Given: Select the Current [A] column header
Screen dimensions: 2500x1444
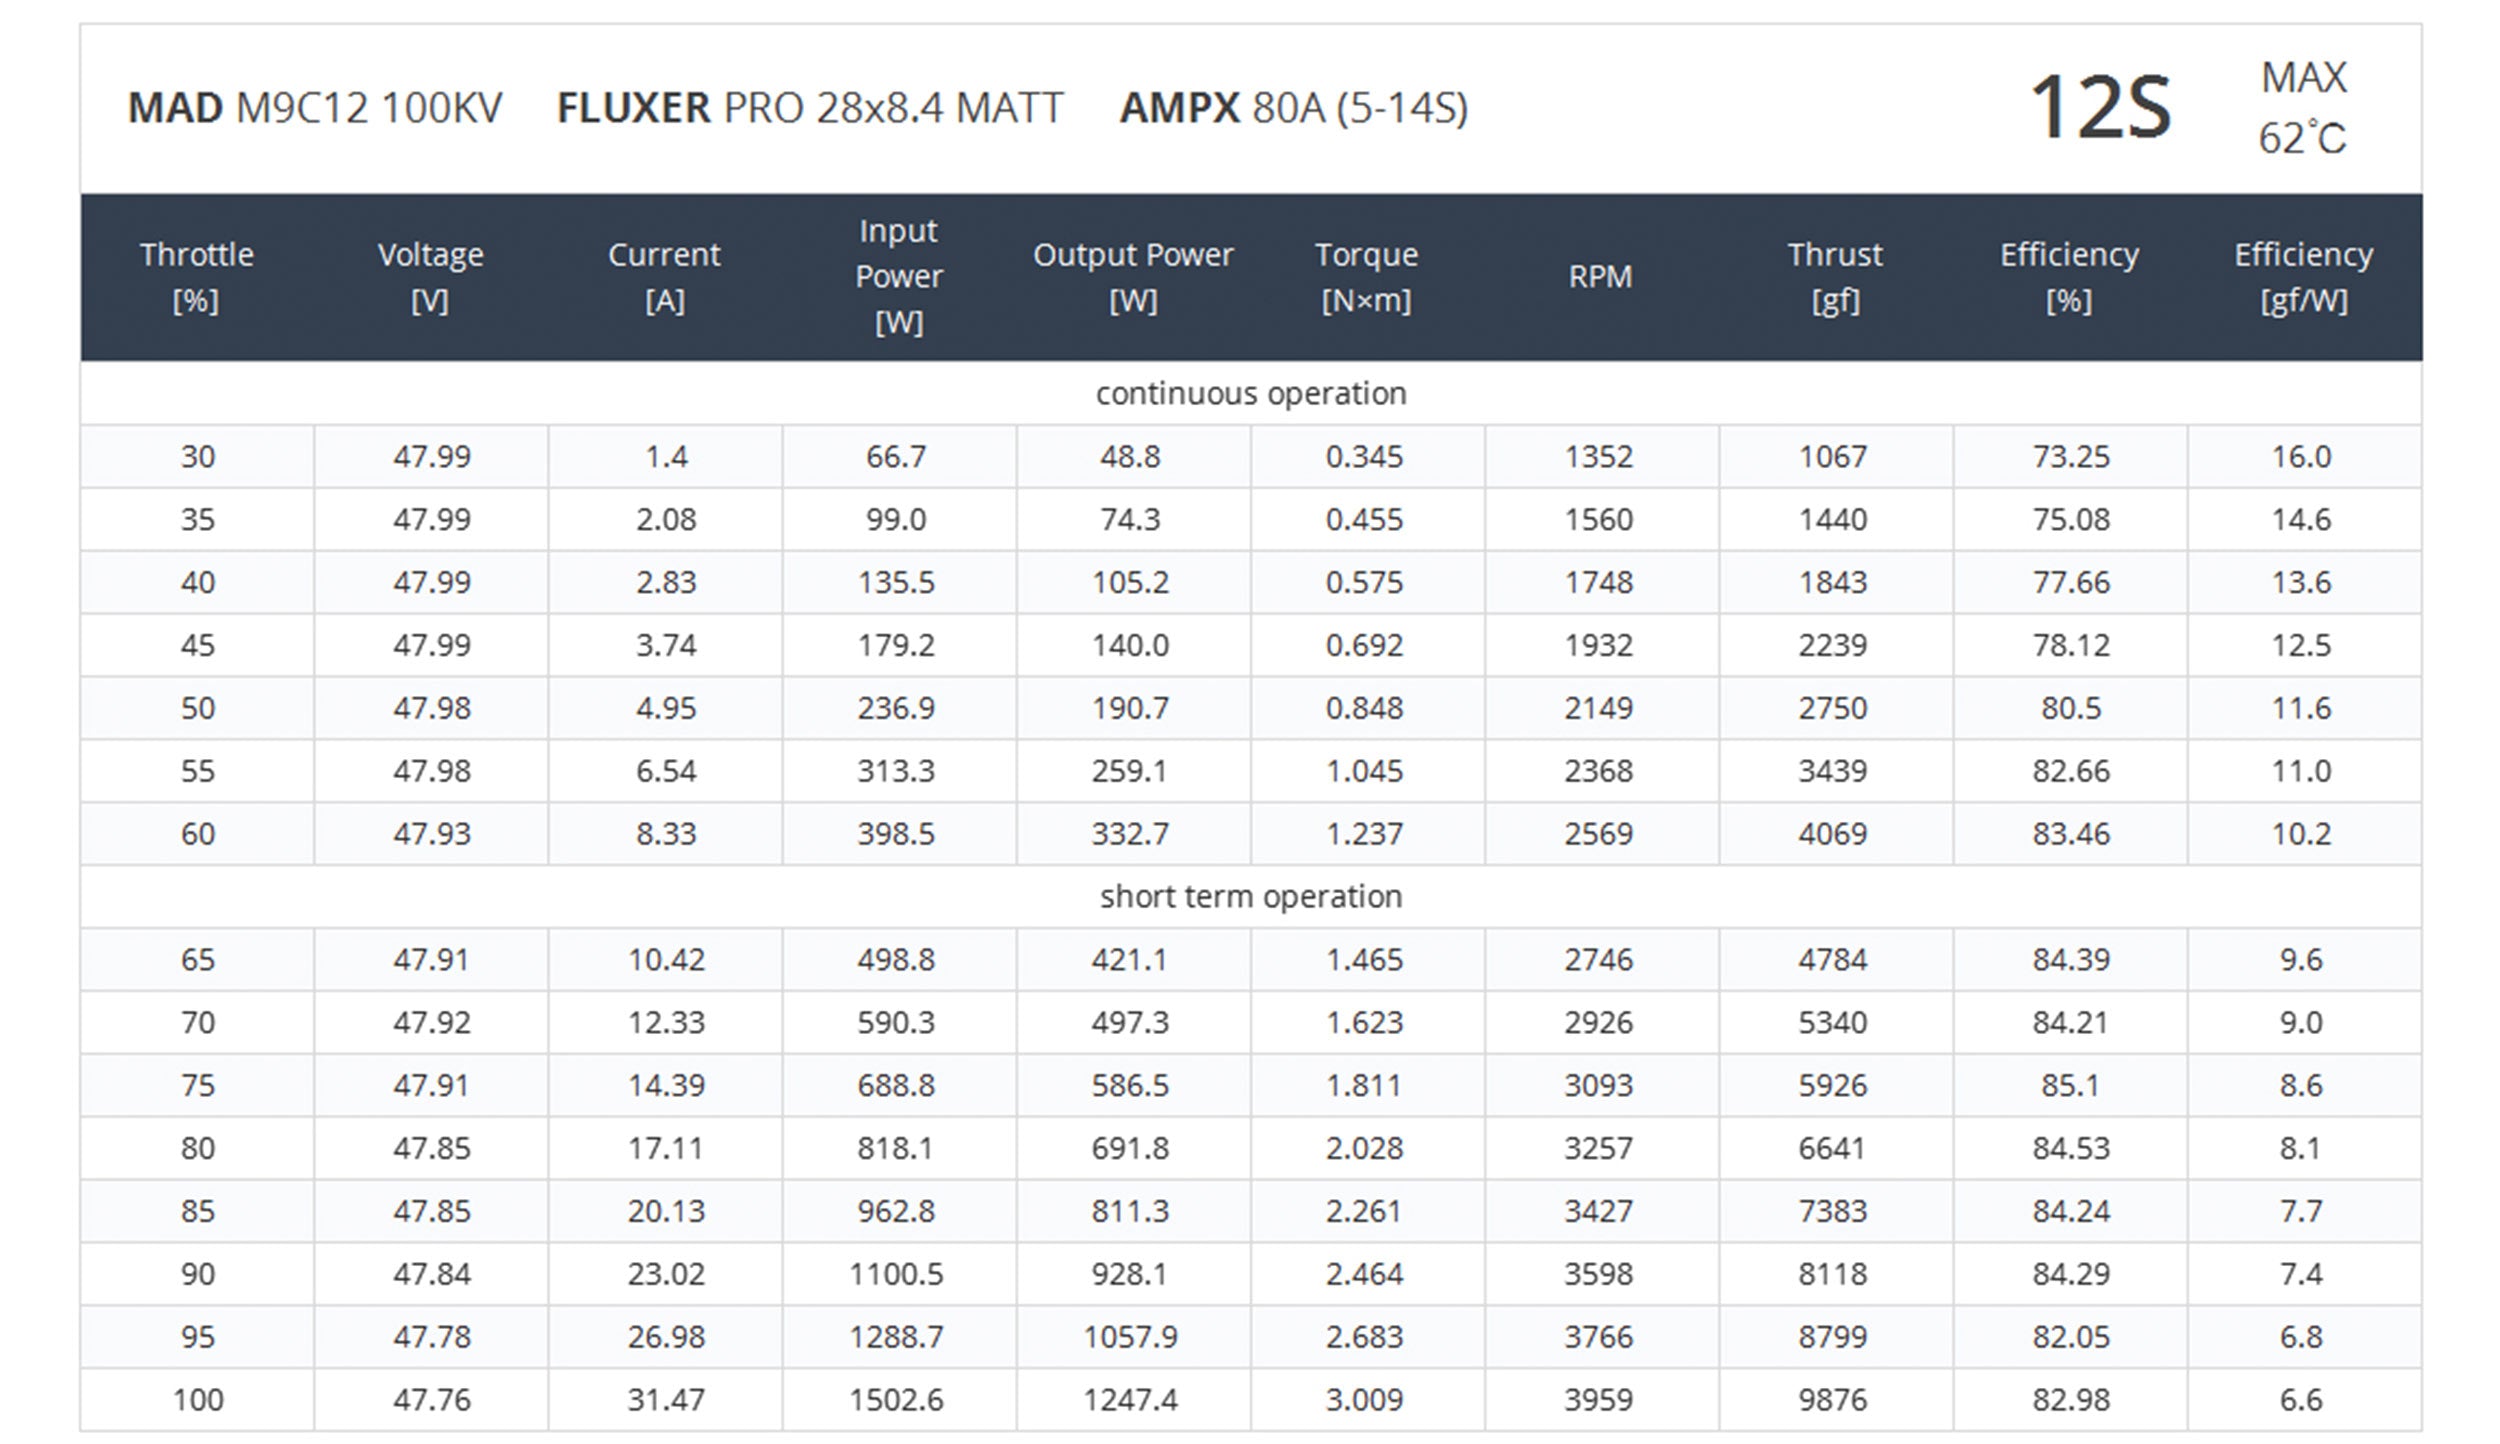Looking at the screenshot, I should (x=664, y=277).
